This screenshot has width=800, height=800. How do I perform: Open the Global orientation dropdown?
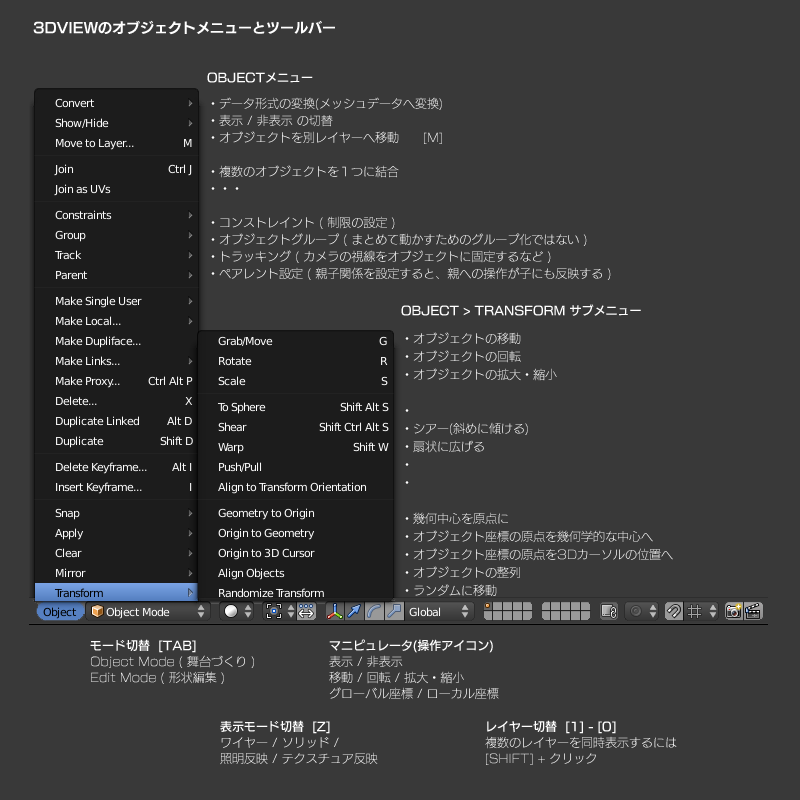pos(439,612)
